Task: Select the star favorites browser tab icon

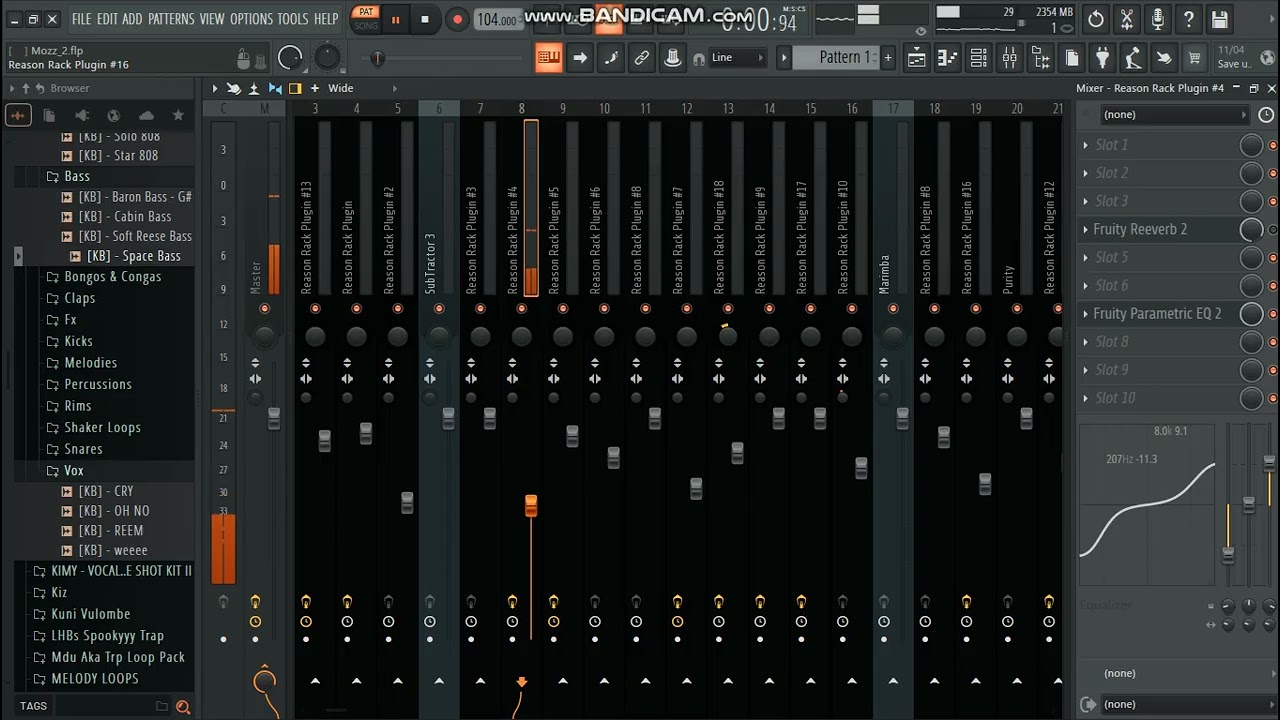Action: coord(178,115)
